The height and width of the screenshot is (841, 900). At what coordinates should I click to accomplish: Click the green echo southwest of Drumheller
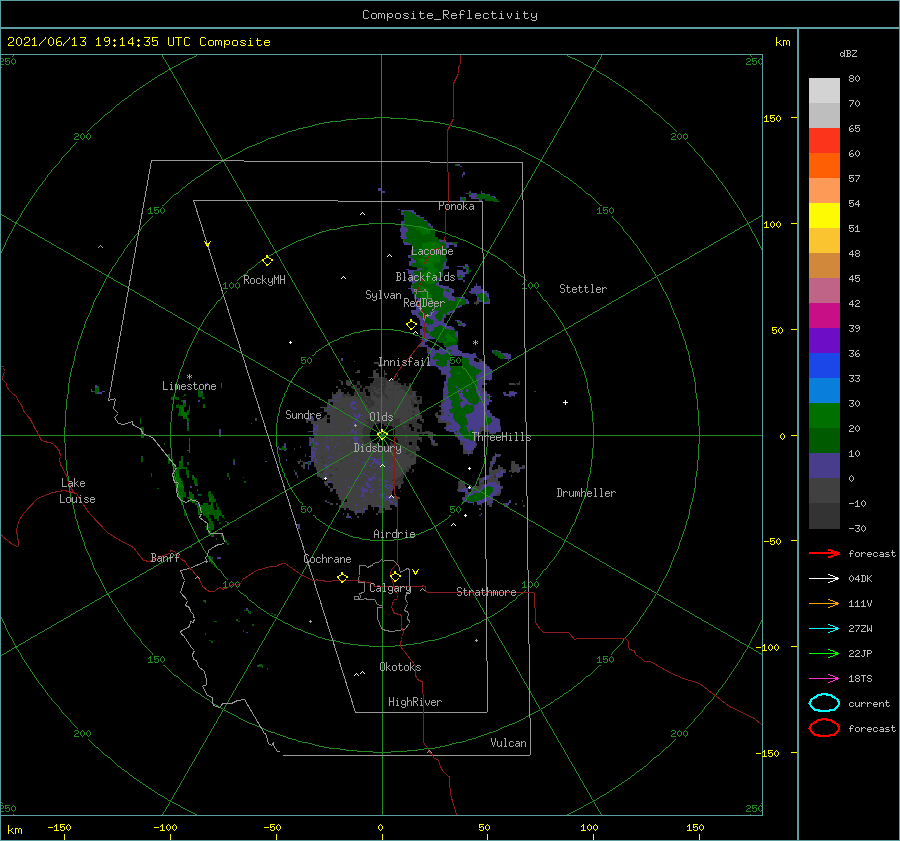481,494
